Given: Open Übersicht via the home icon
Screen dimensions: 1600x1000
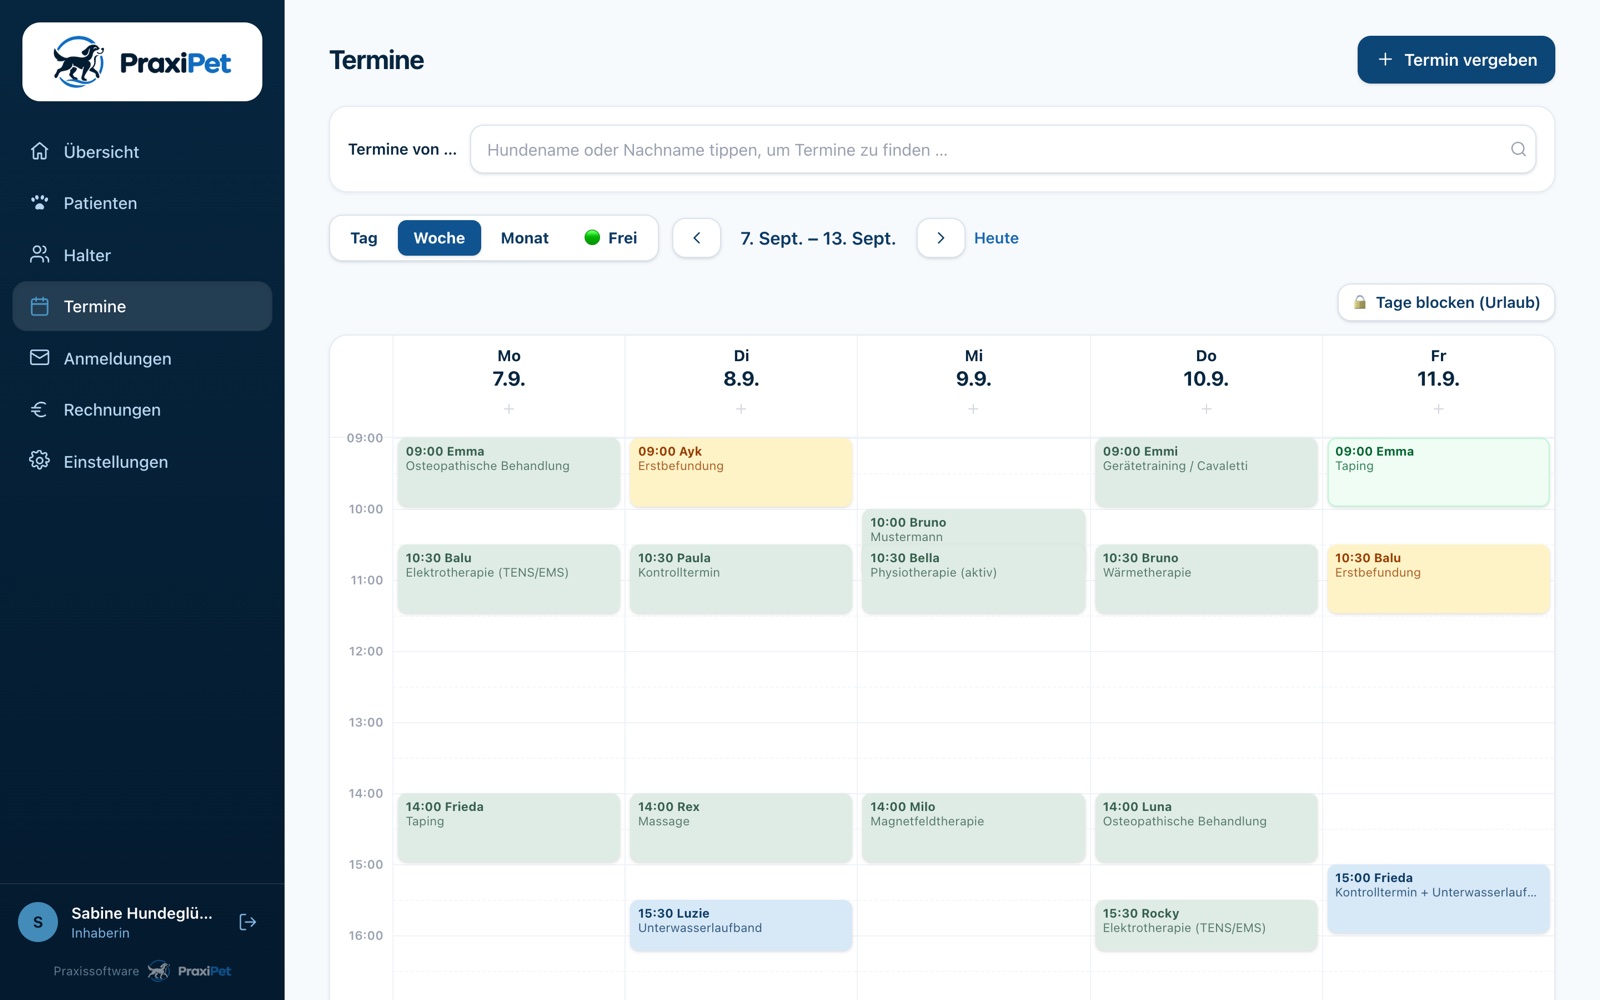Looking at the screenshot, I should click(x=40, y=151).
